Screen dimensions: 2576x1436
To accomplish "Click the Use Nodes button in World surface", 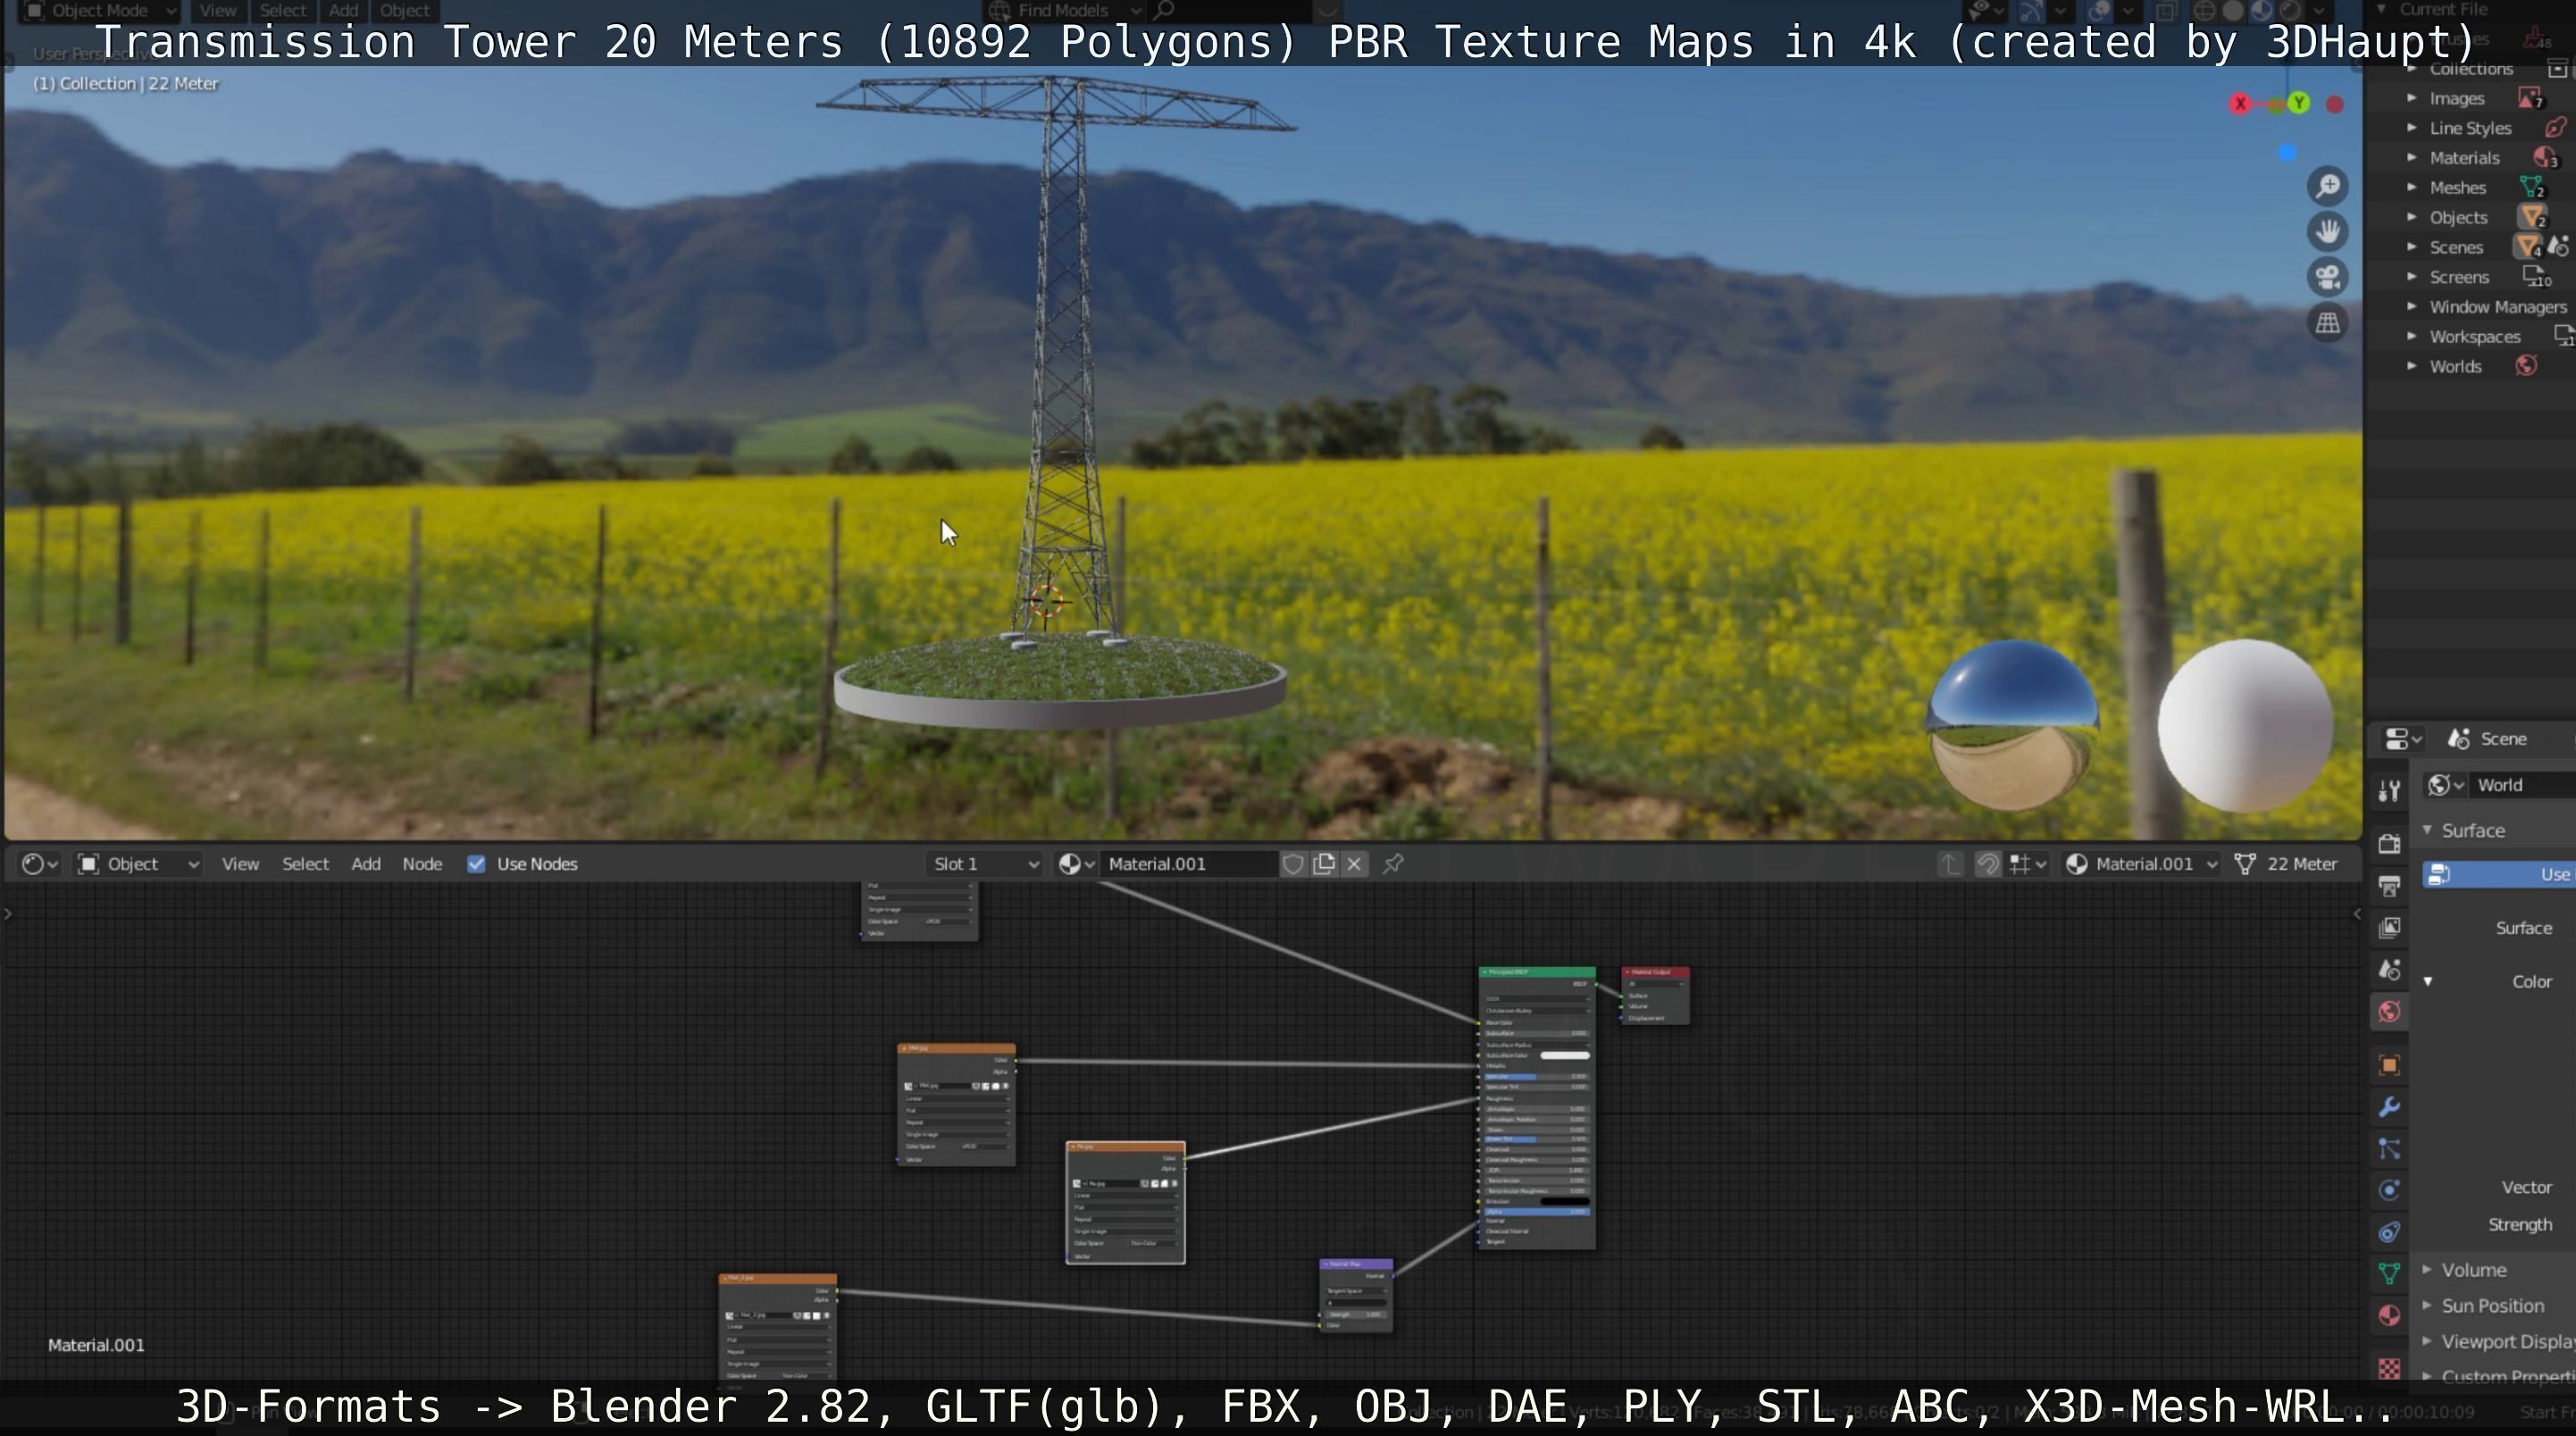I will (2500, 875).
